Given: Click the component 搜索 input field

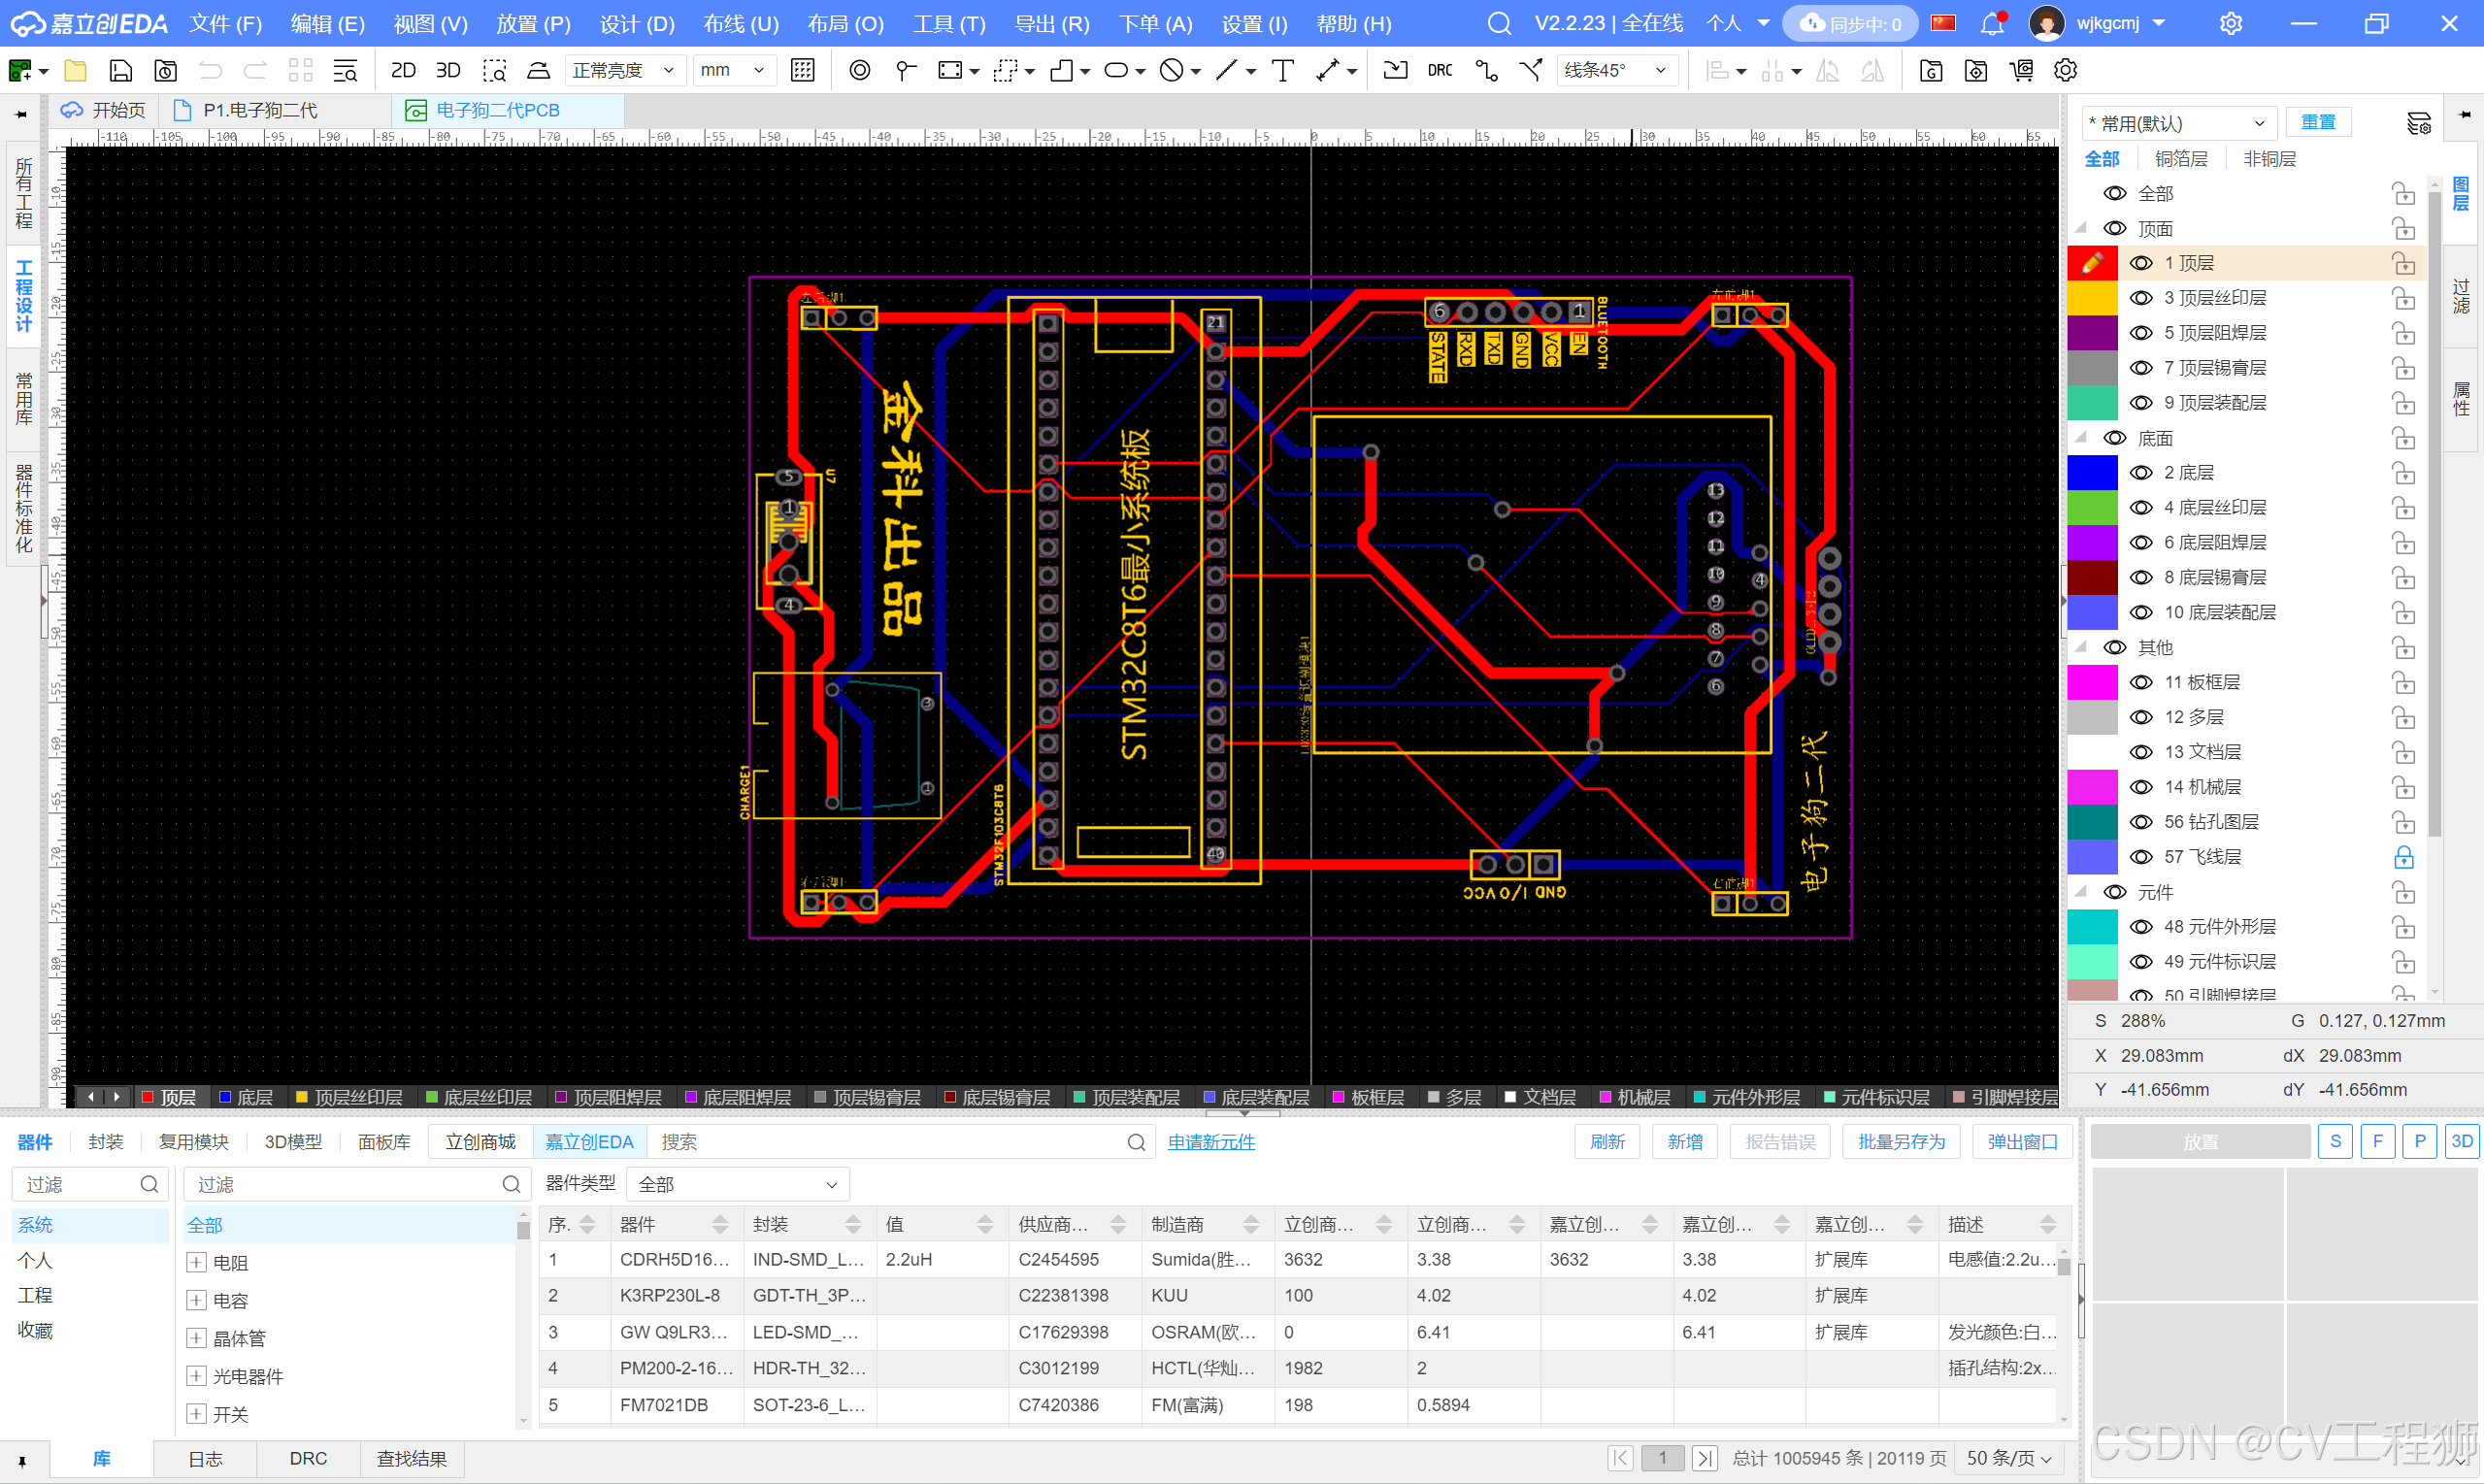Looking at the screenshot, I should (900, 1141).
